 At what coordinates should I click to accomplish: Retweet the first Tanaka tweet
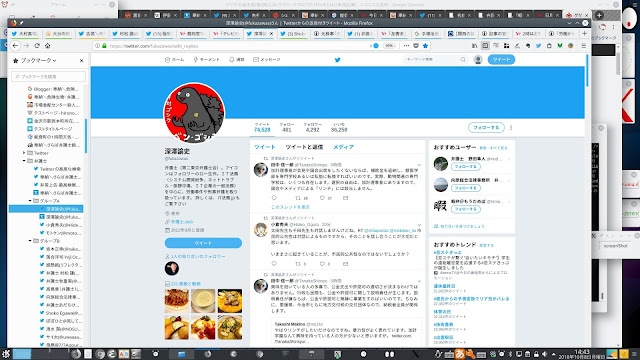pos(298,198)
